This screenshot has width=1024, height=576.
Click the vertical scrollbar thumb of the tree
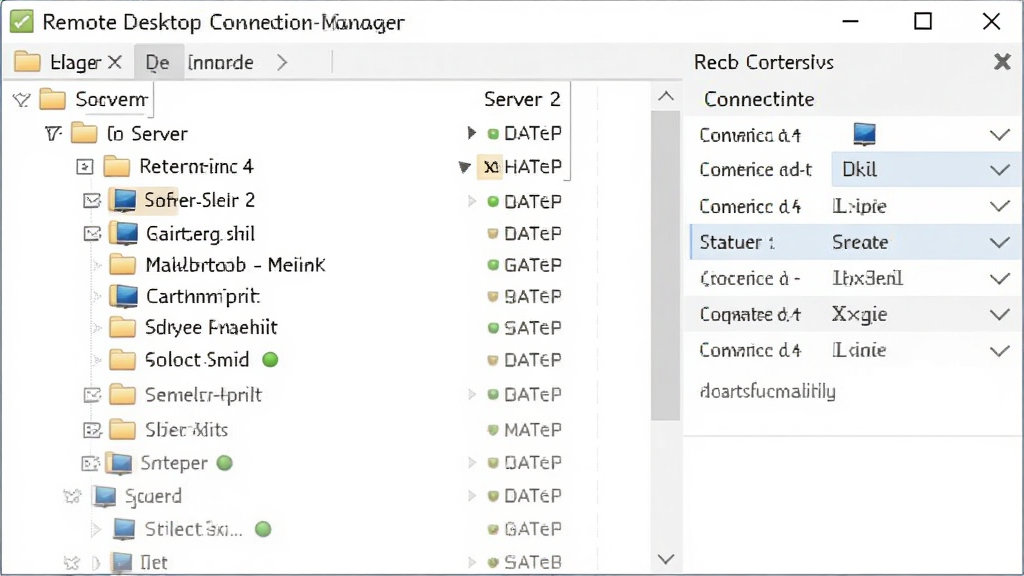pyautogui.click(x=665, y=265)
